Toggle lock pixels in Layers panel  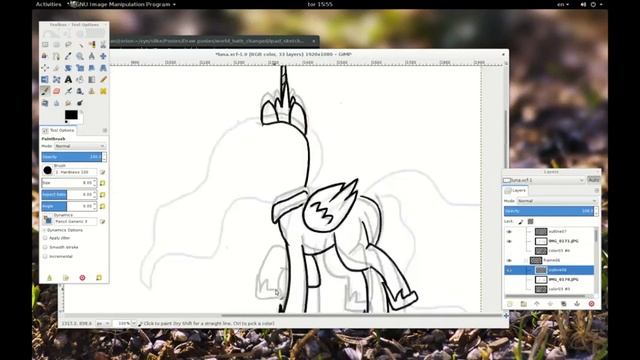(x=521, y=222)
